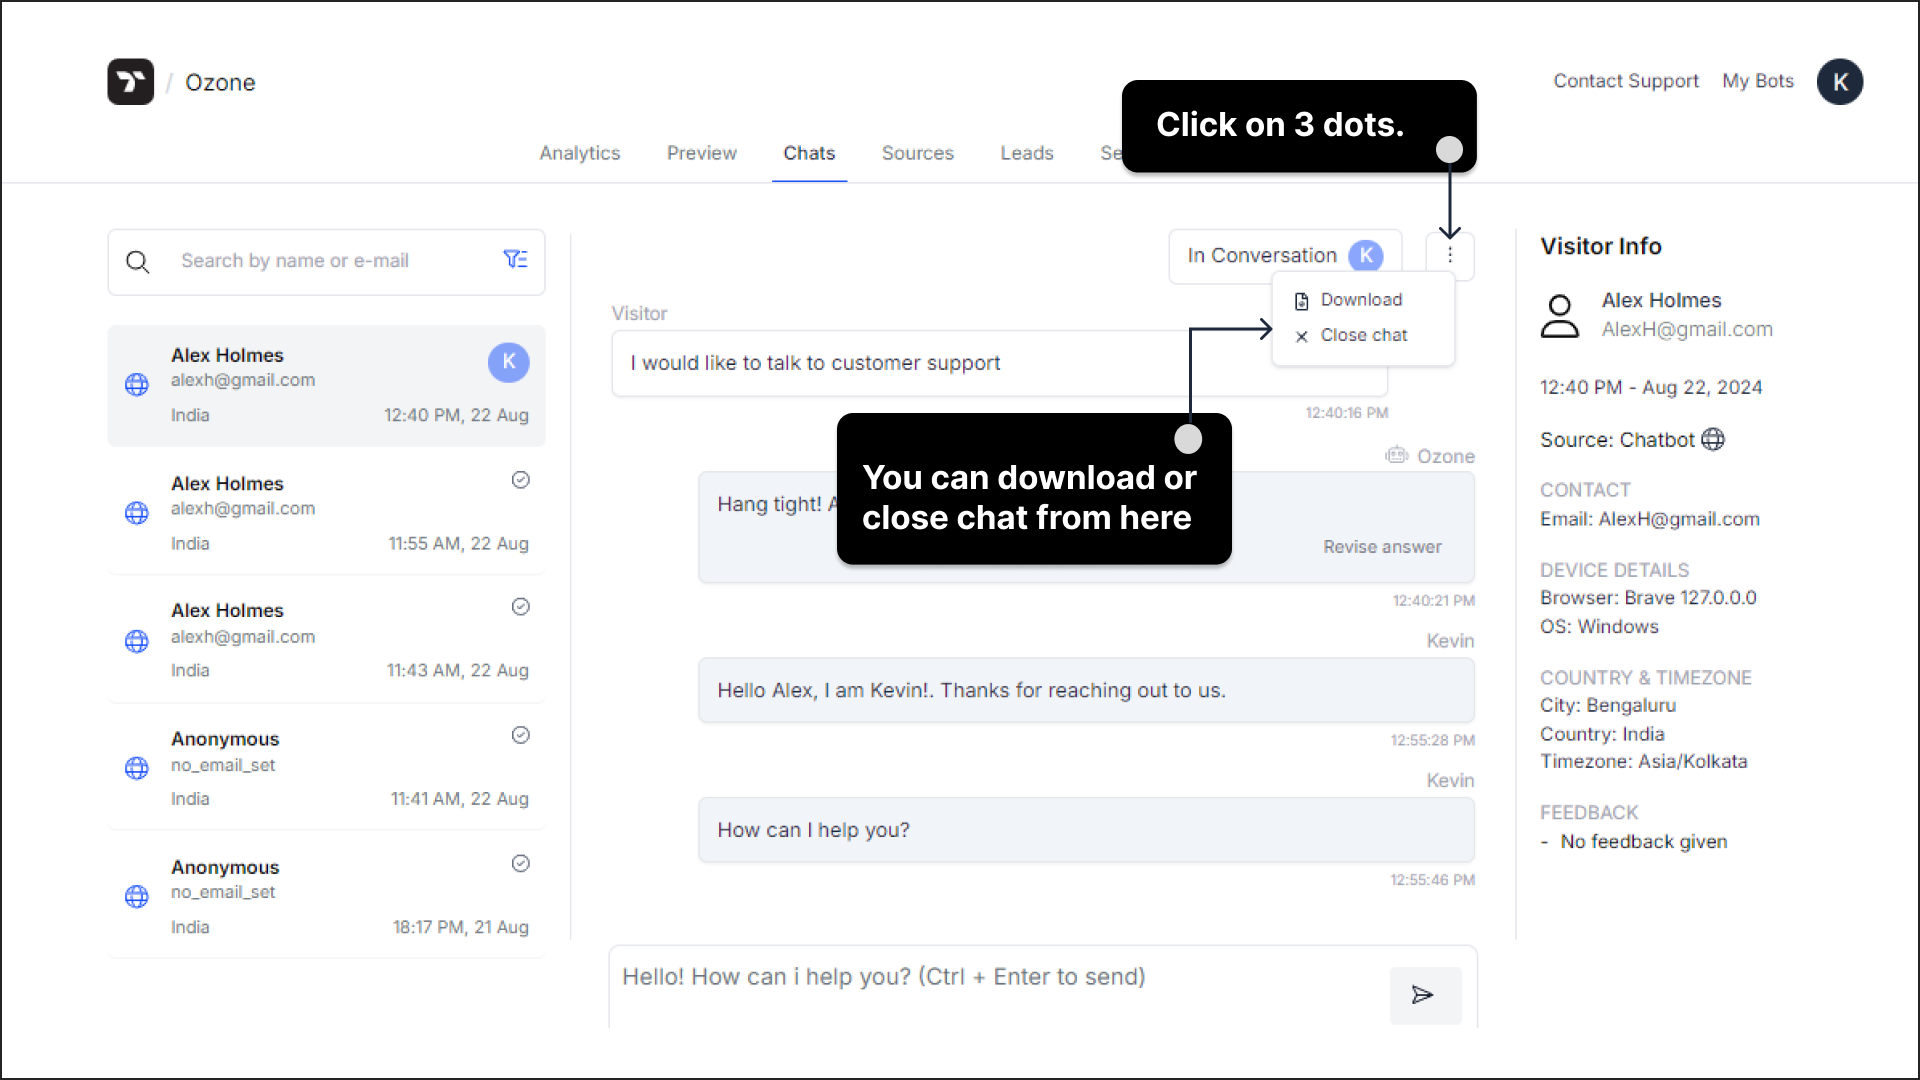1920x1080 pixels.
Task: Click the globe icon of the 18:17 PM chat
Action: 137,896
